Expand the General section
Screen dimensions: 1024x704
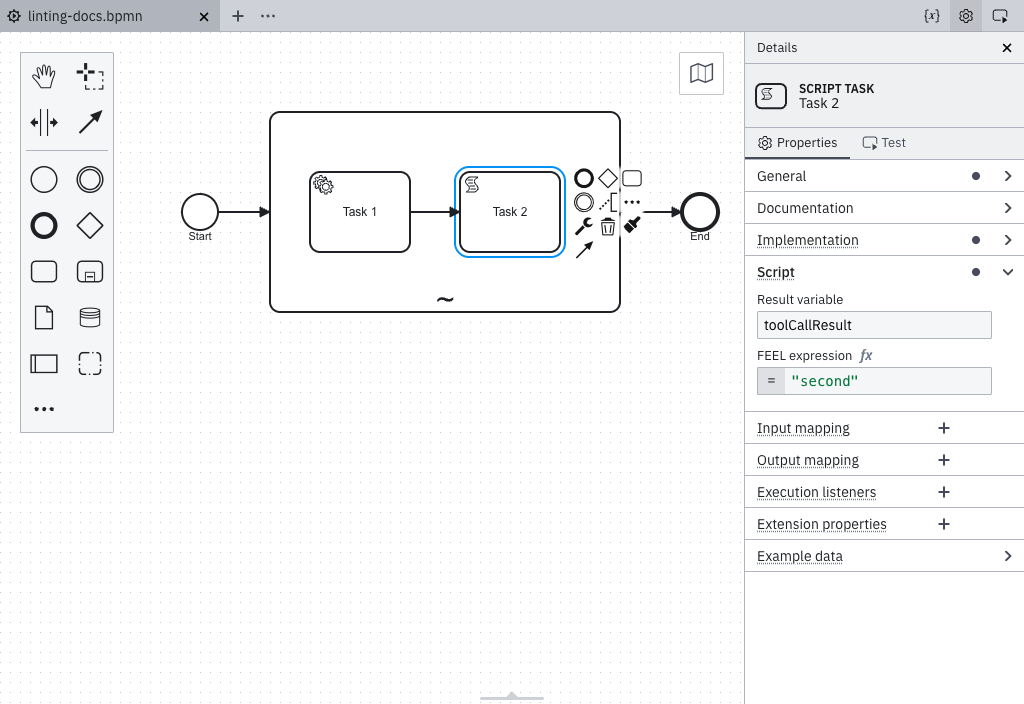[x=884, y=176]
